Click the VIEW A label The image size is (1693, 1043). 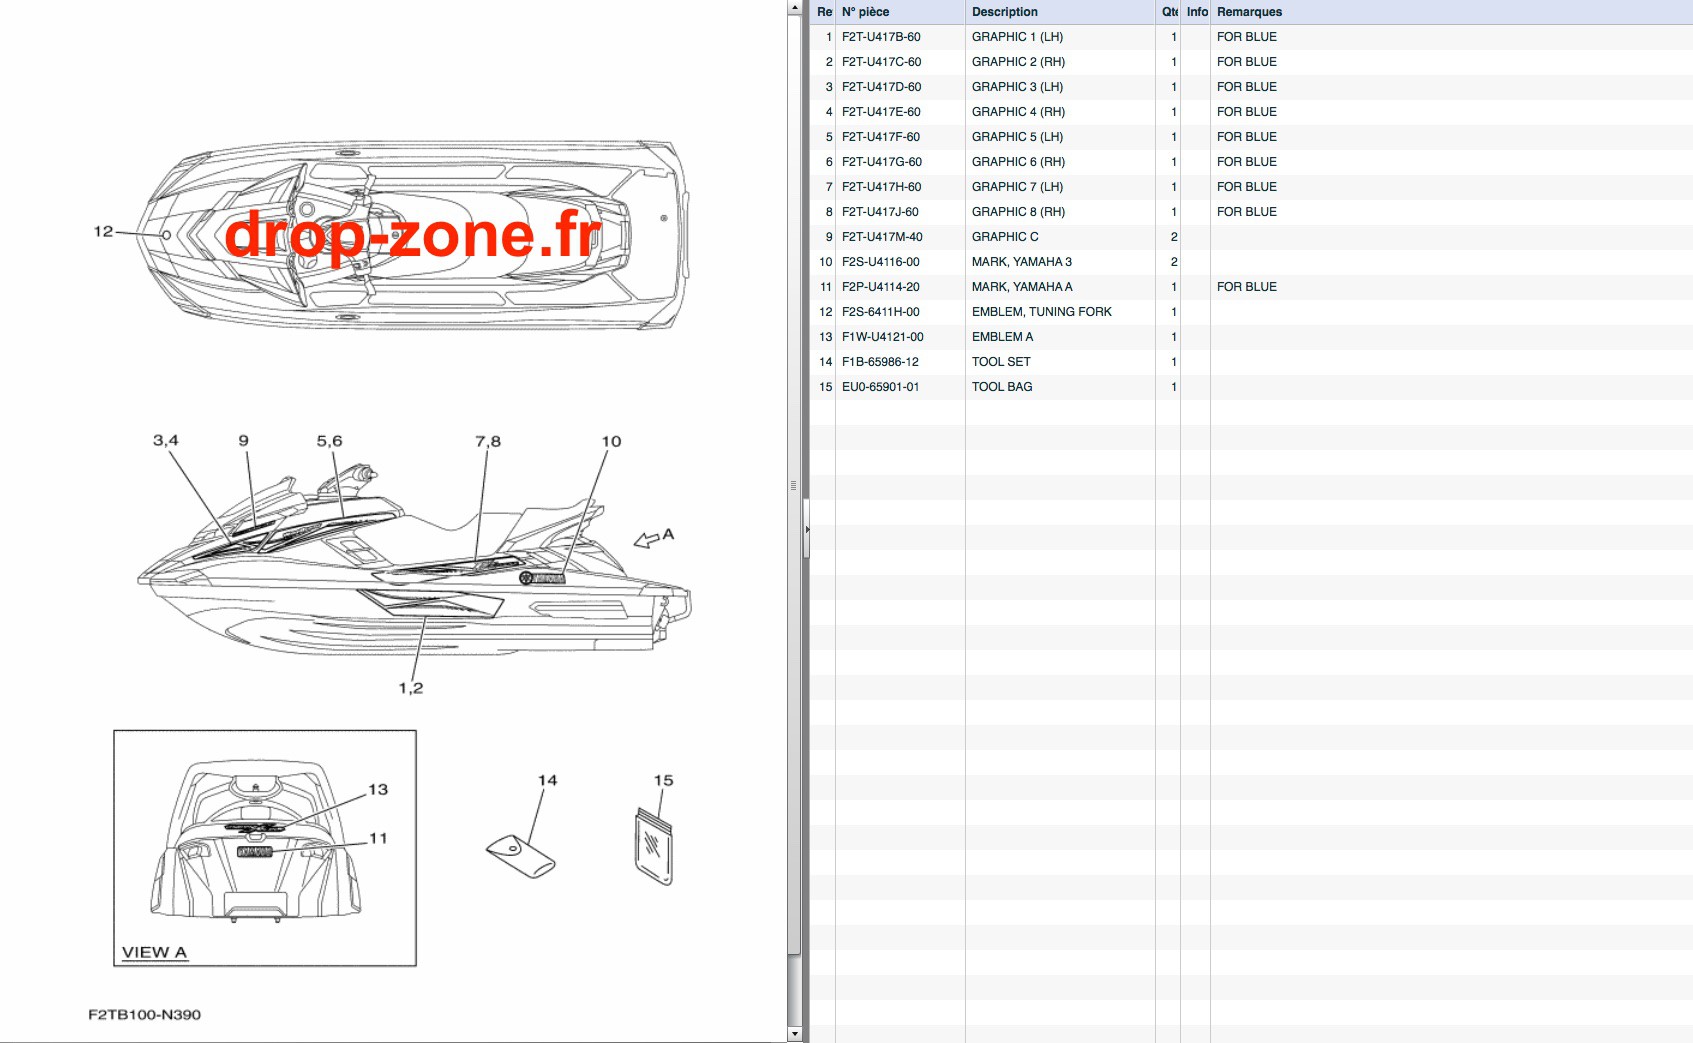click(154, 952)
